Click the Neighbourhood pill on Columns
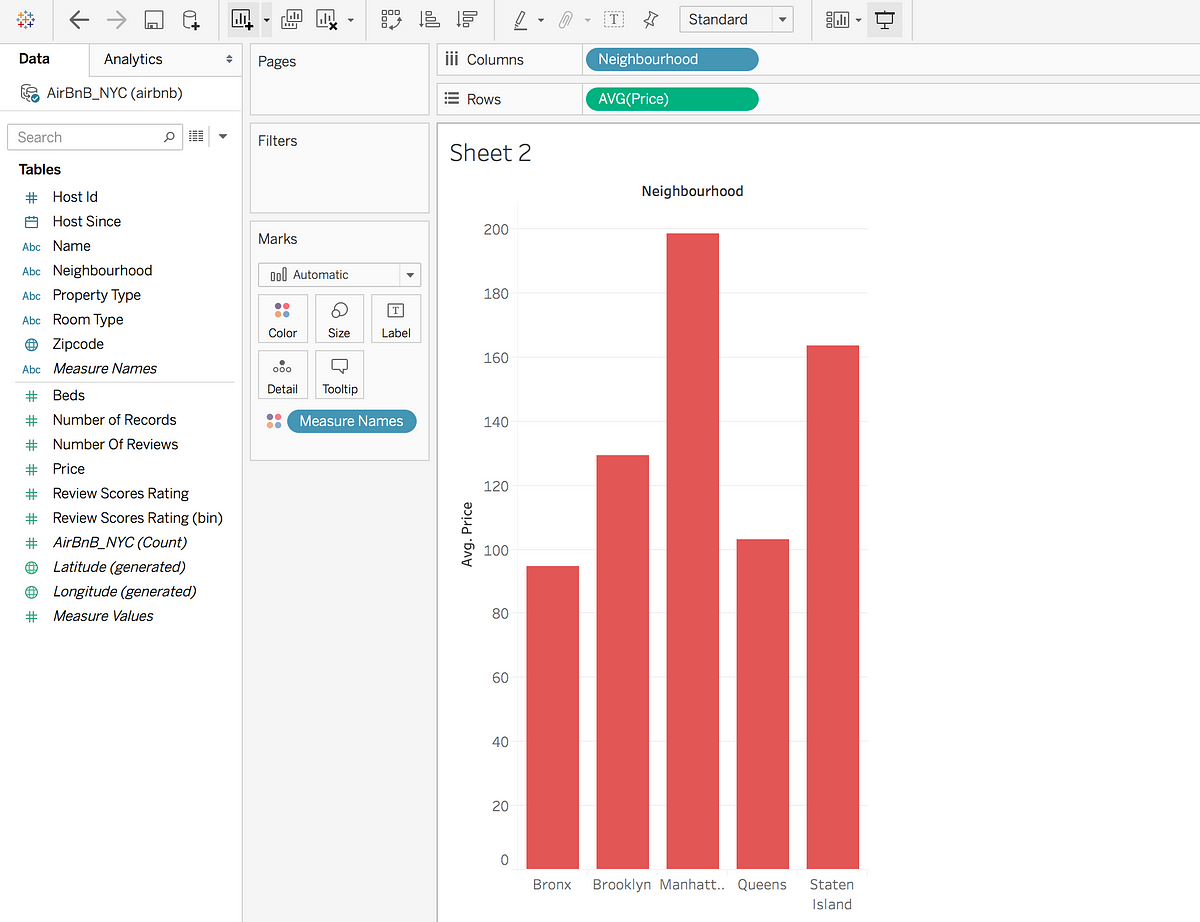Viewport: 1200px width, 922px height. coord(671,59)
